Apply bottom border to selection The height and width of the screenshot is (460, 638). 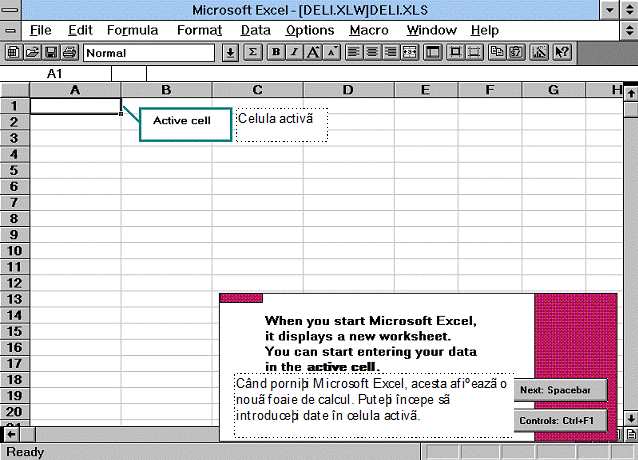474,52
